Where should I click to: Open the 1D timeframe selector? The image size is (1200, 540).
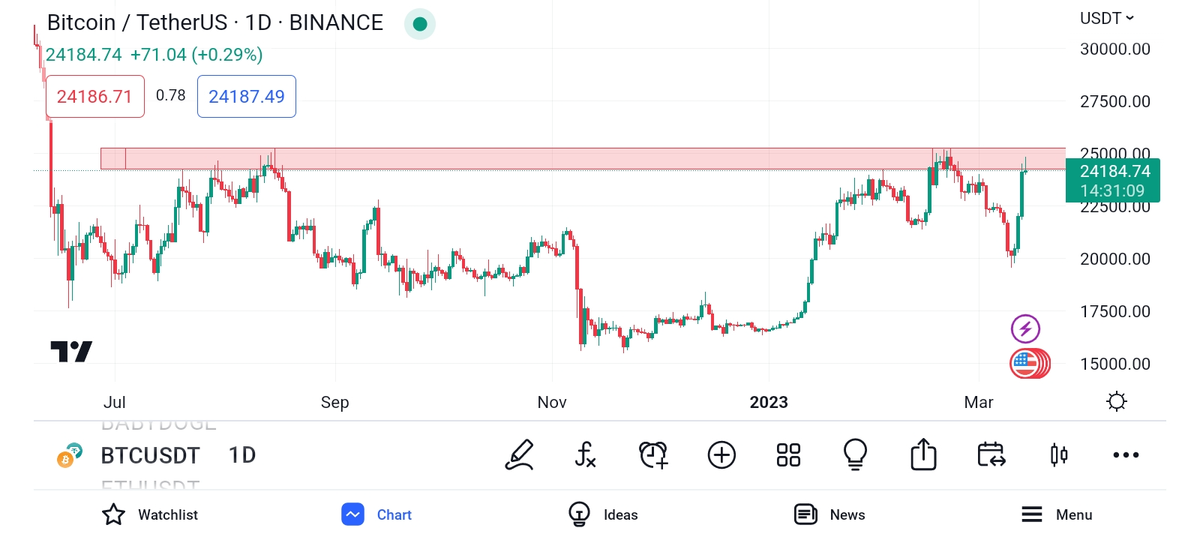242,456
